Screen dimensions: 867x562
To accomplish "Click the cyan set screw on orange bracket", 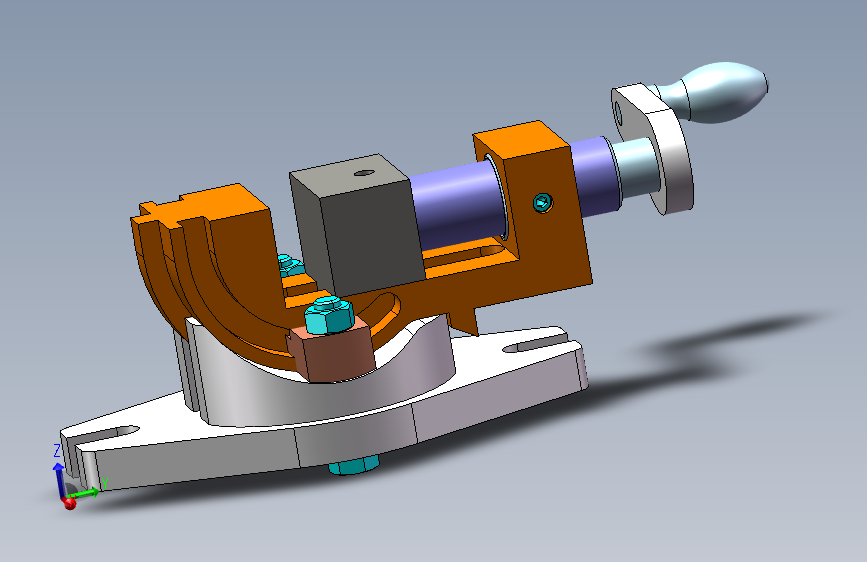I will pos(543,202).
